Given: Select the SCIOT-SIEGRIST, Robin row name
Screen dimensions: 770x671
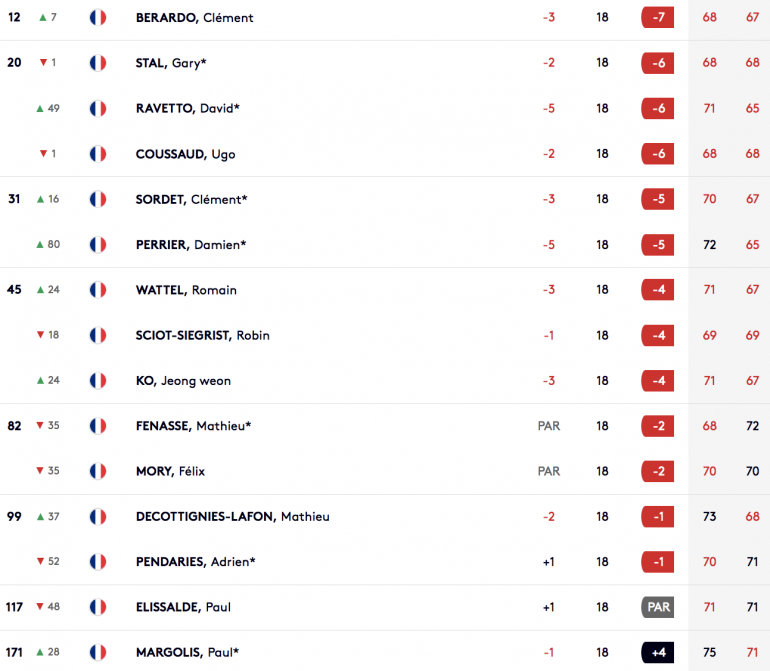Looking at the screenshot, I should pyautogui.click(x=203, y=336).
